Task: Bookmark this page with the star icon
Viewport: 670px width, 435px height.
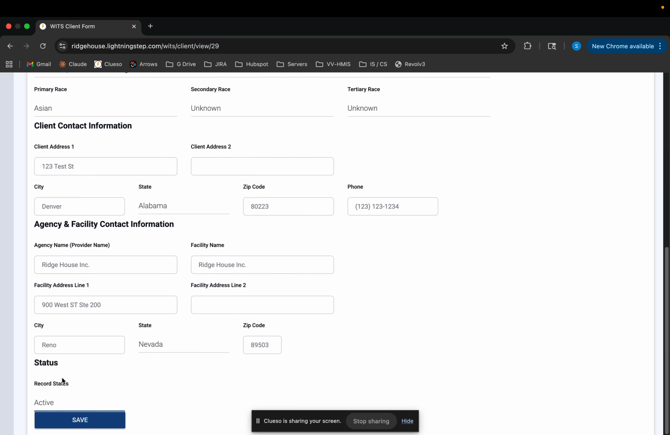Action: pos(504,46)
